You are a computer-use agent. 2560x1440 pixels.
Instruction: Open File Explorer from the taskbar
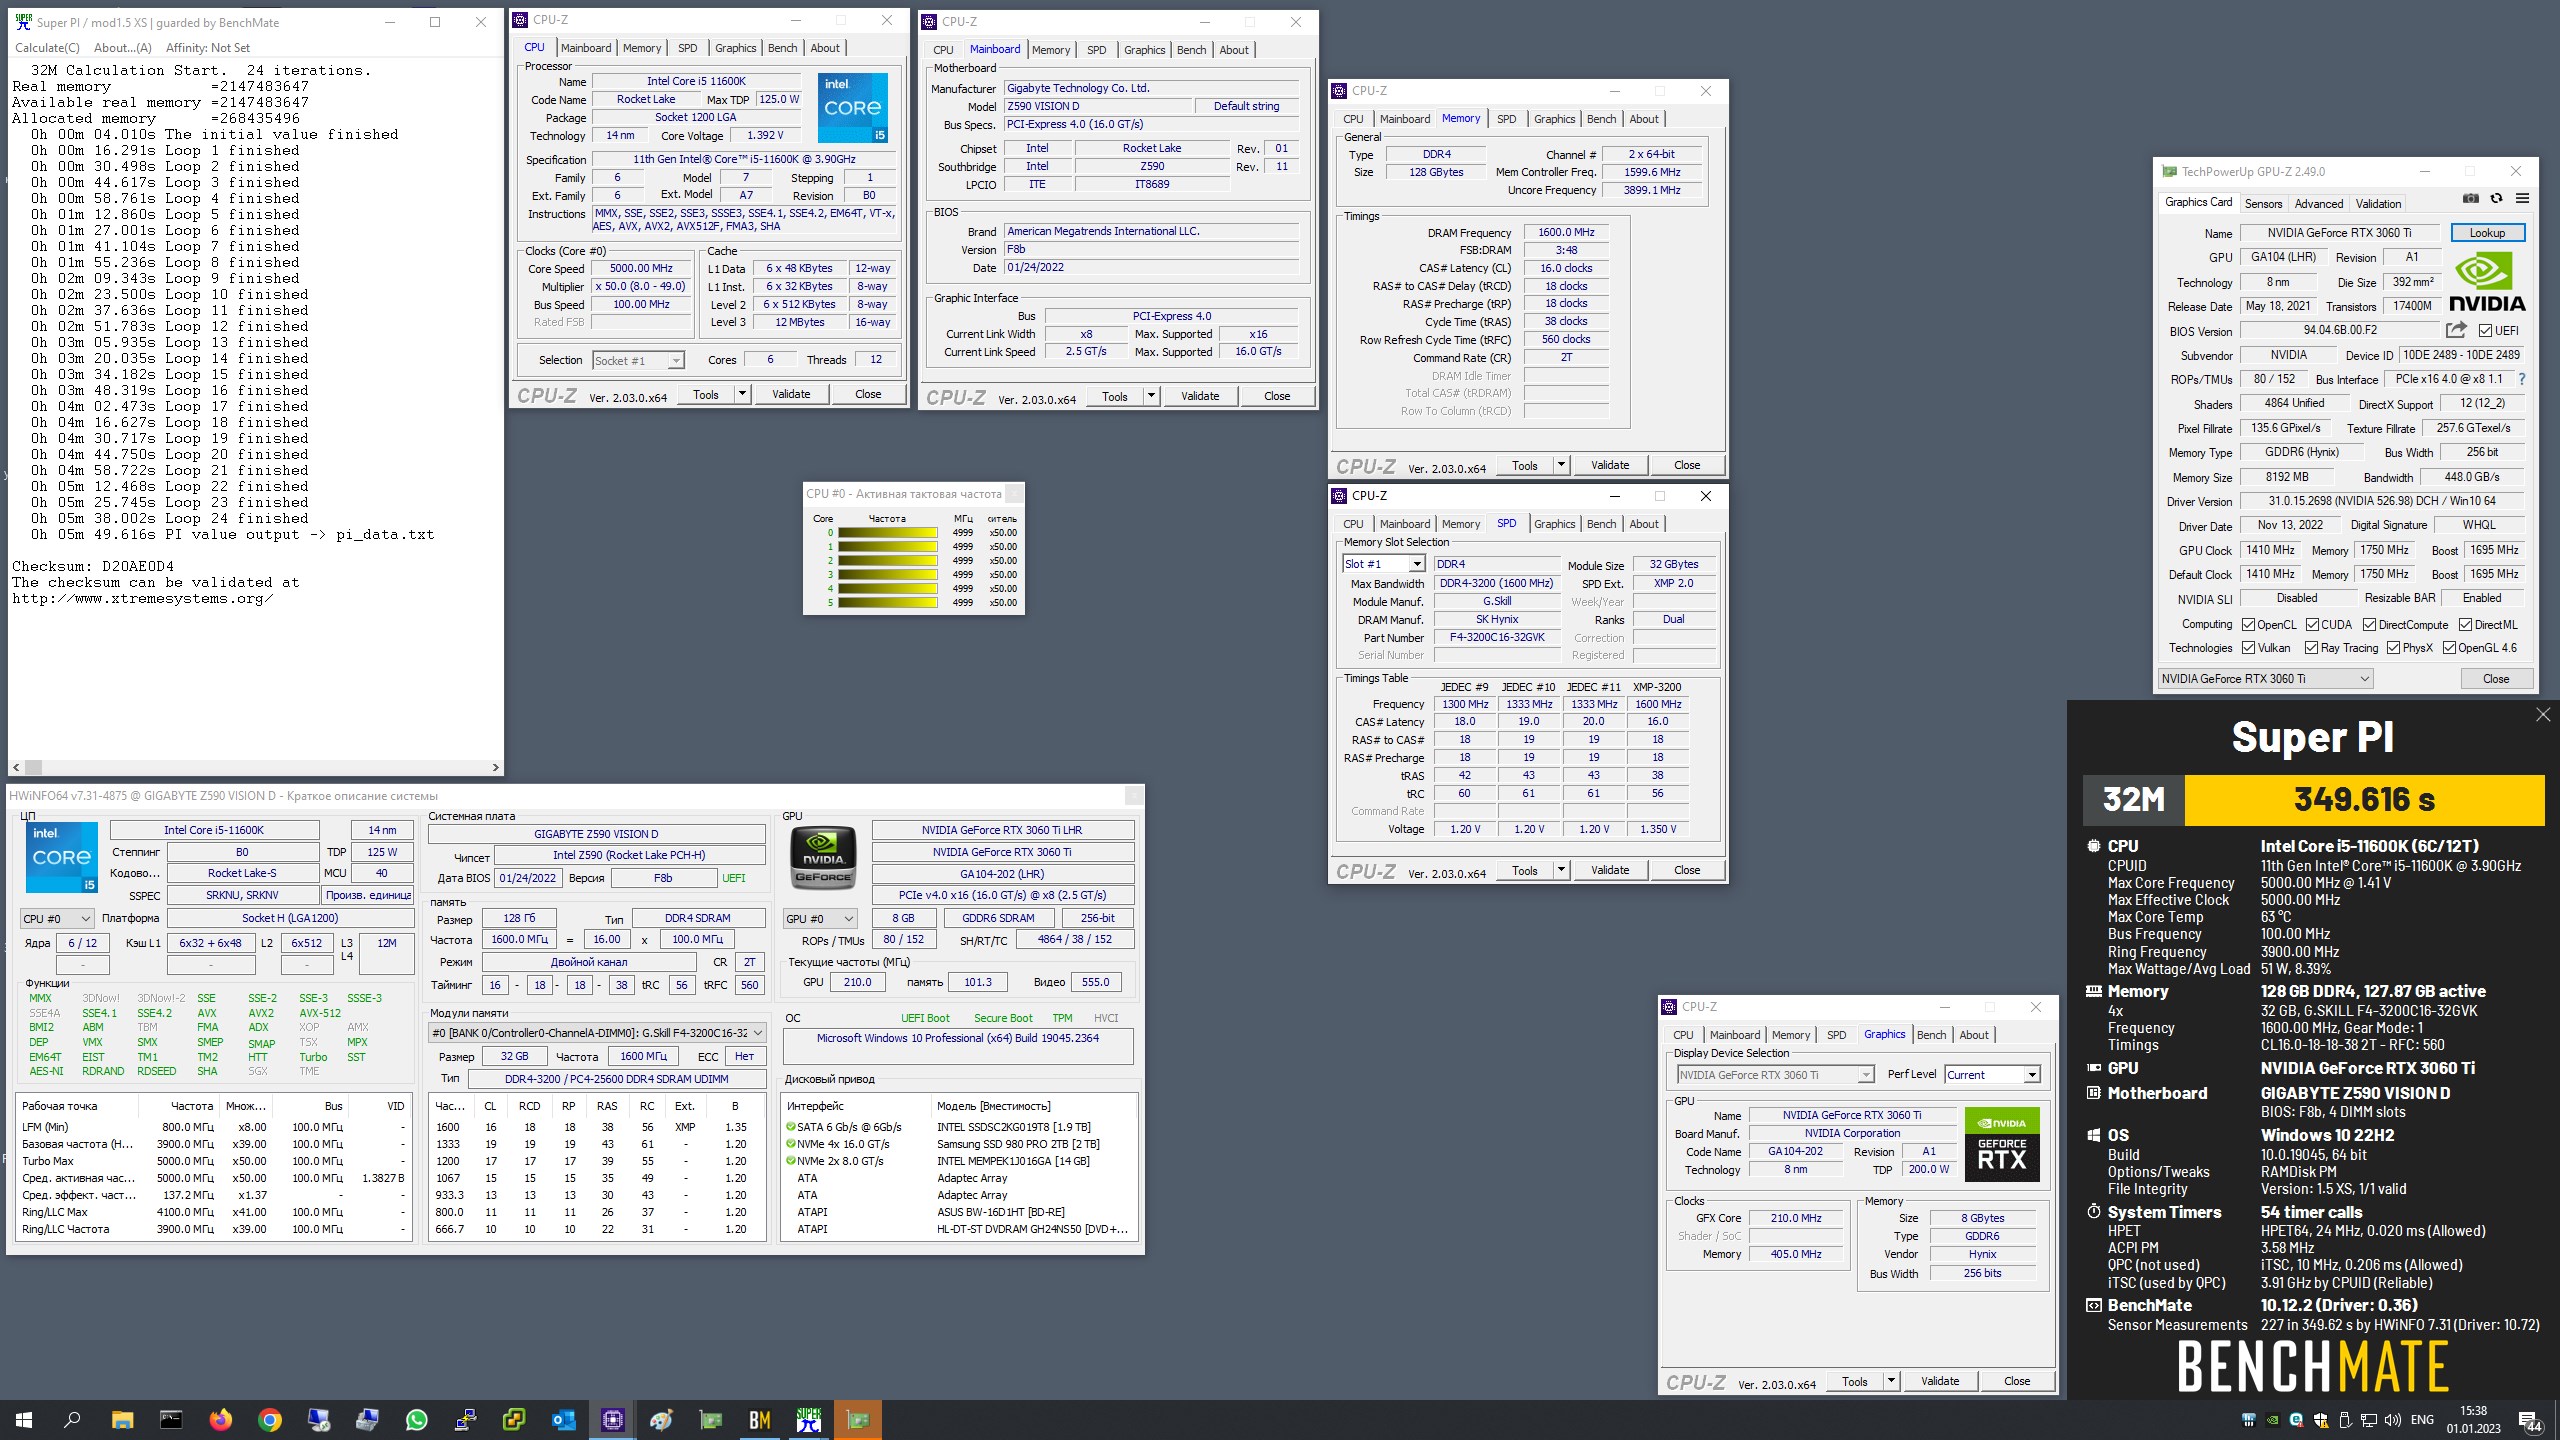tap(122, 1419)
